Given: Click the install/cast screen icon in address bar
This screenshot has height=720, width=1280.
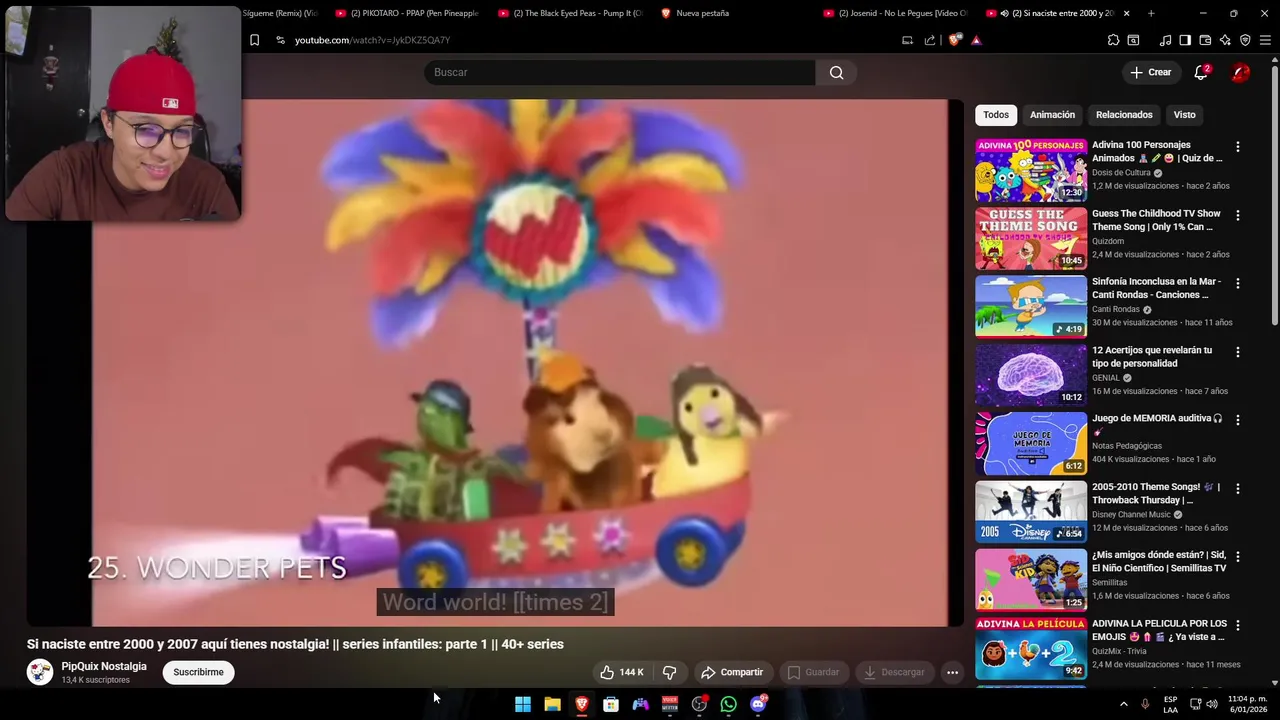Looking at the screenshot, I should click(x=907, y=40).
